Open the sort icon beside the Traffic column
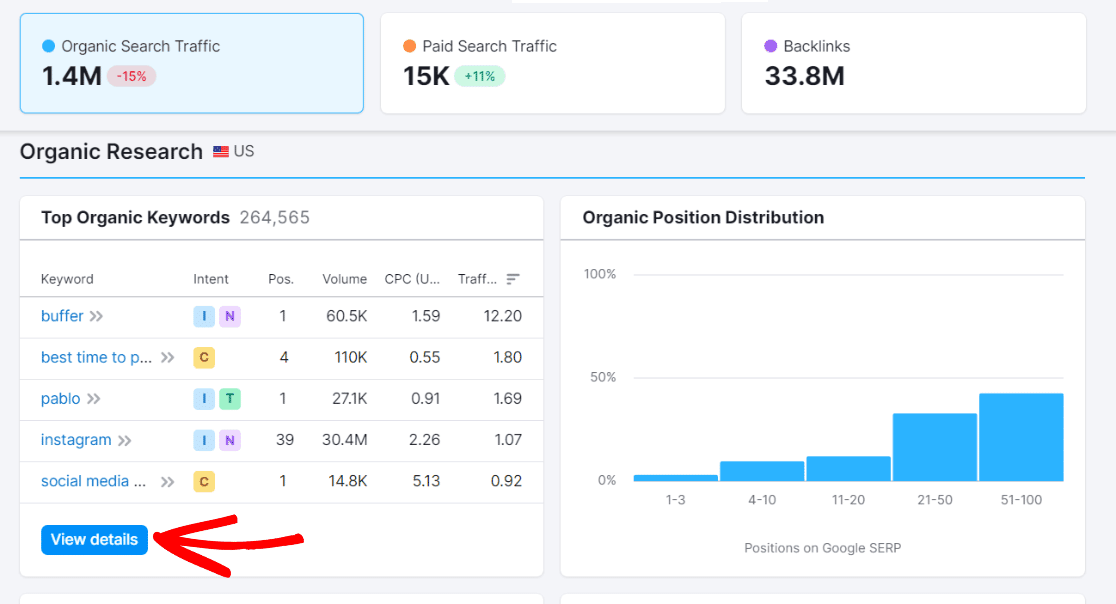This screenshot has height=604, width=1116. 511,279
